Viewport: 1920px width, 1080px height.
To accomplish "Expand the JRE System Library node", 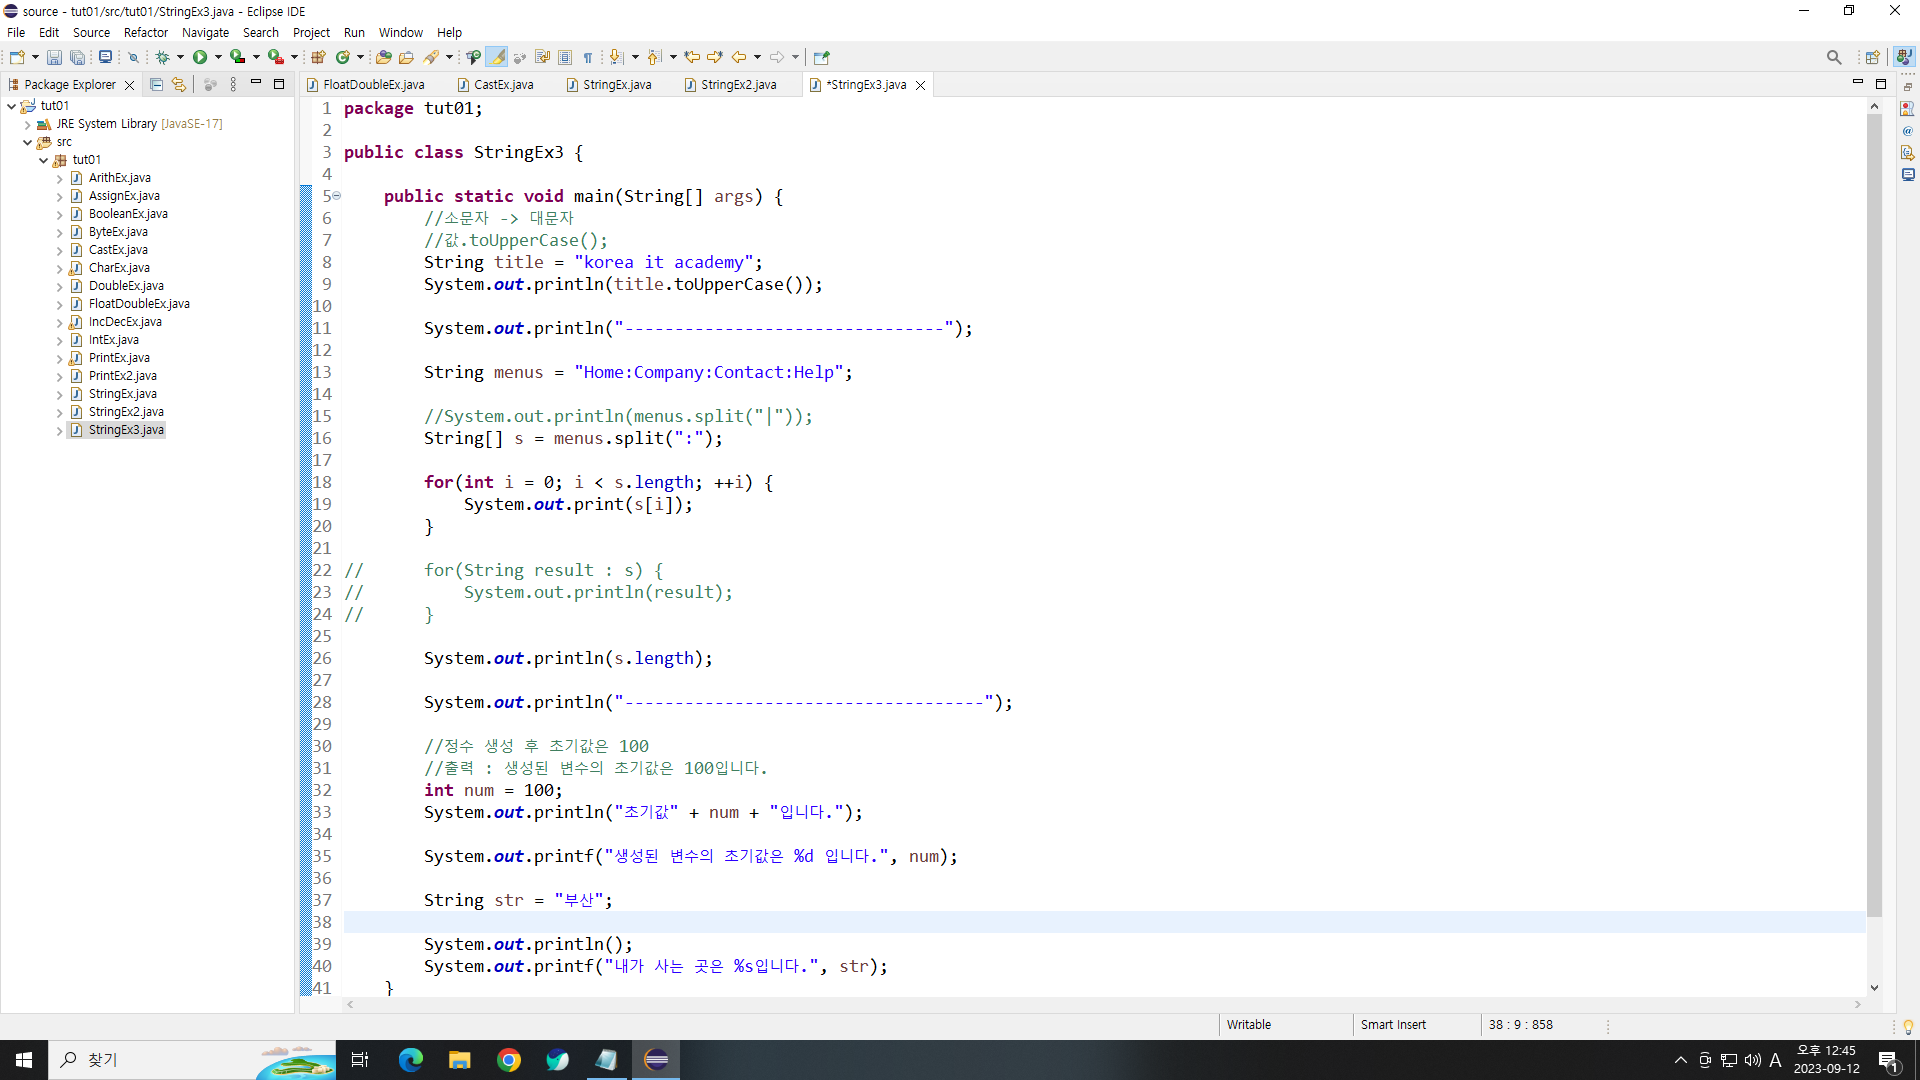I will (x=28, y=124).
